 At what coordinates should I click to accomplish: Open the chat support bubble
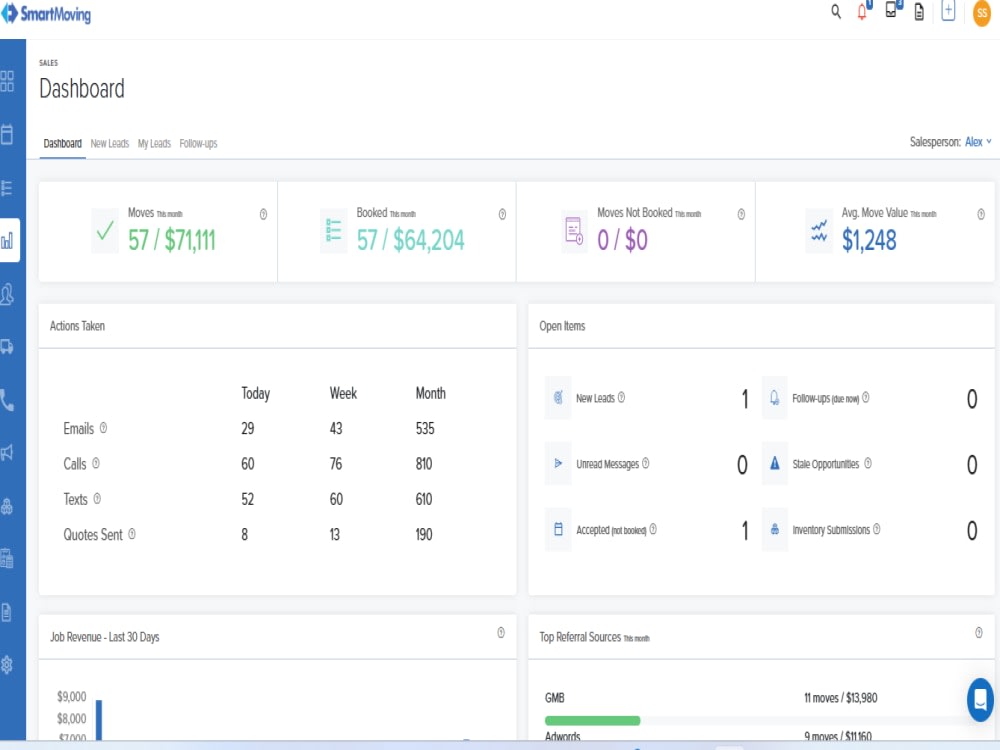click(x=980, y=700)
